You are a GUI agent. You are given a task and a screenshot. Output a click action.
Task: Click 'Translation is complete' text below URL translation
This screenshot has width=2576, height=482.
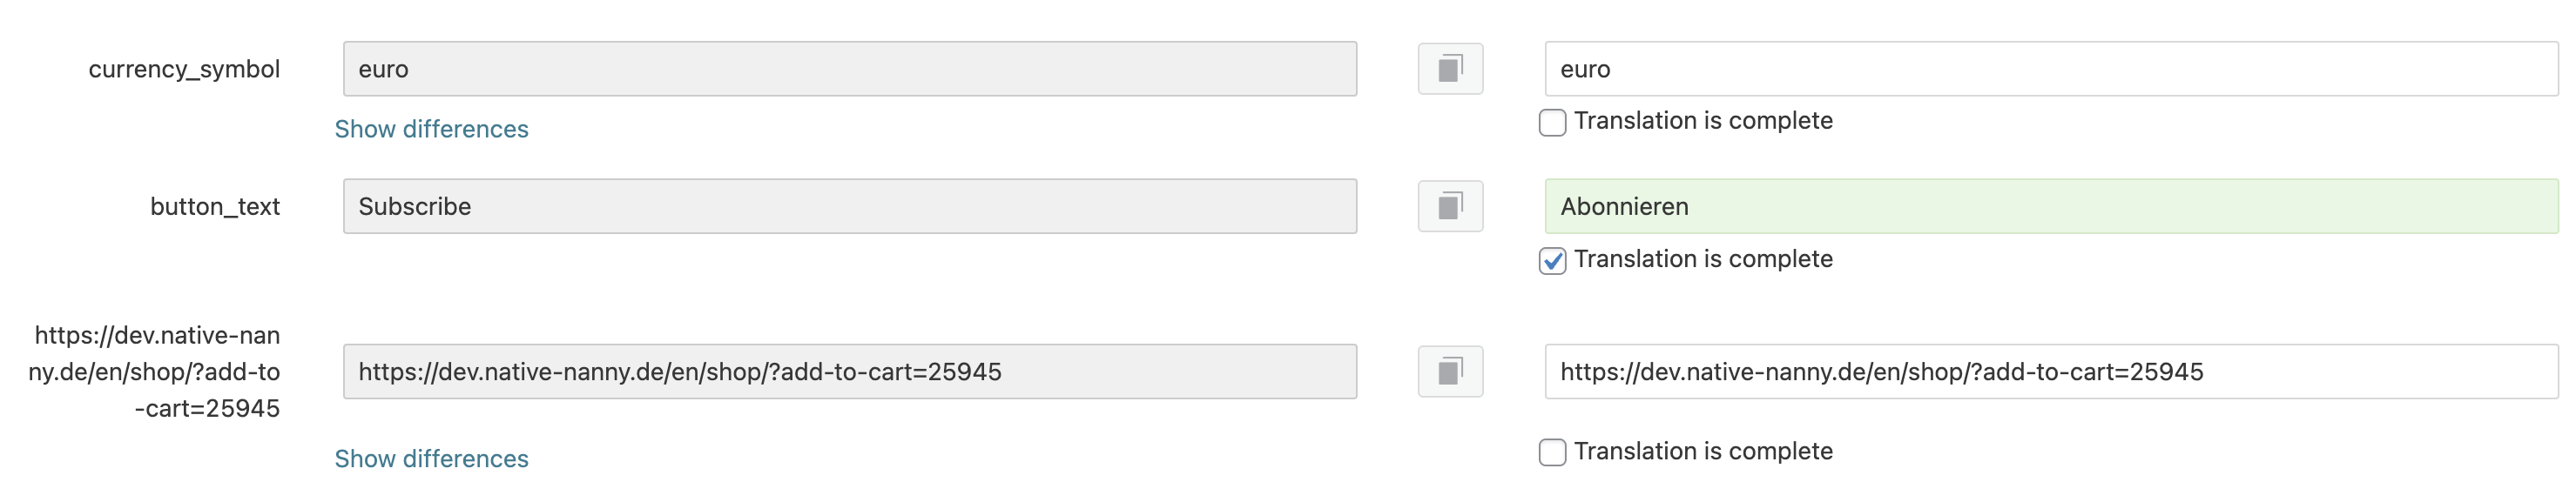coord(1703,451)
